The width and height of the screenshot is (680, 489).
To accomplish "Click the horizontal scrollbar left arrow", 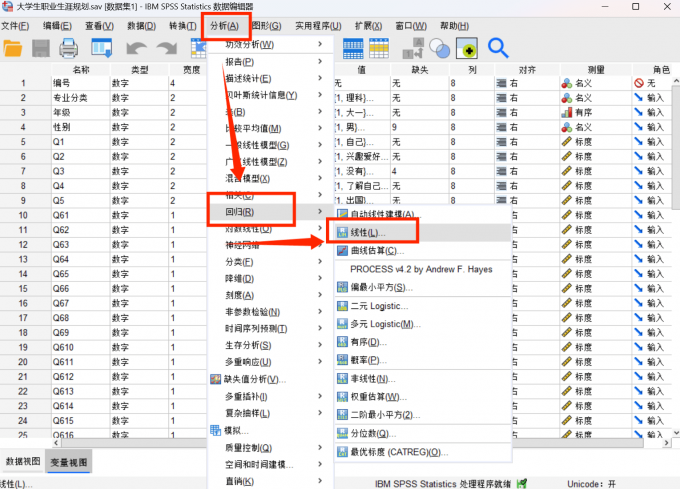I will tap(56, 443).
